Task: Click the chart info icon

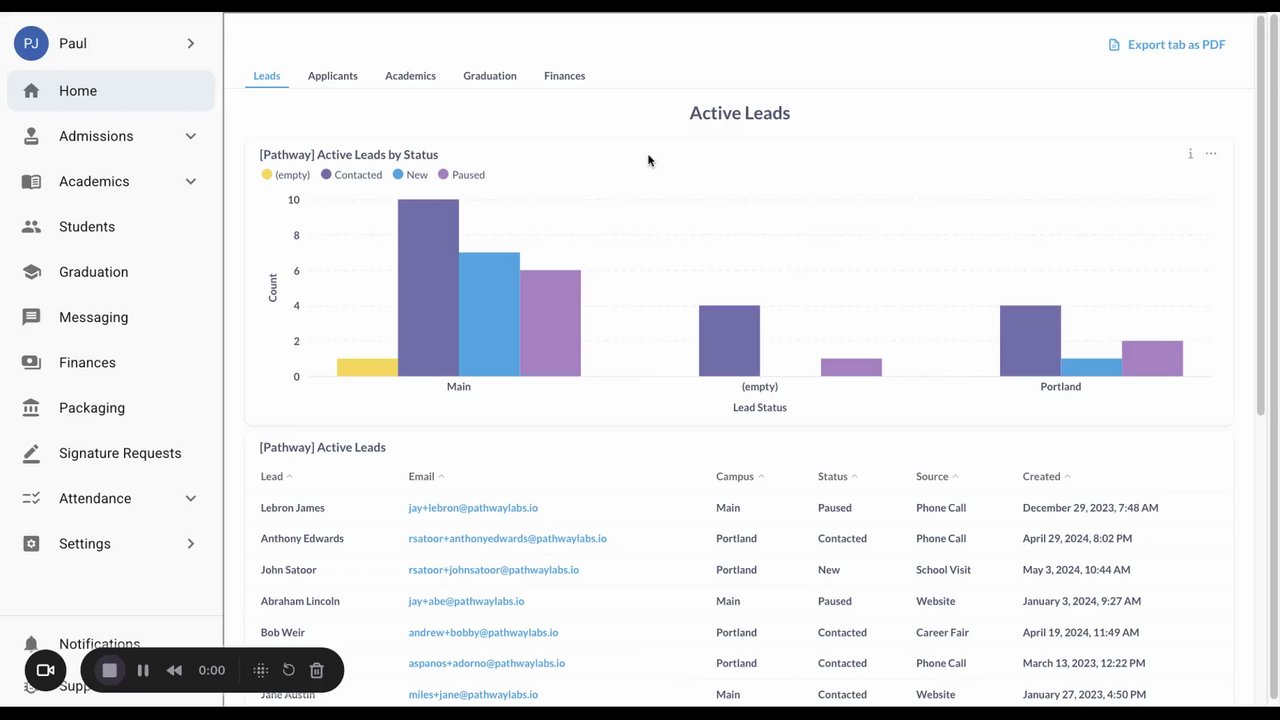Action: [x=1190, y=154]
